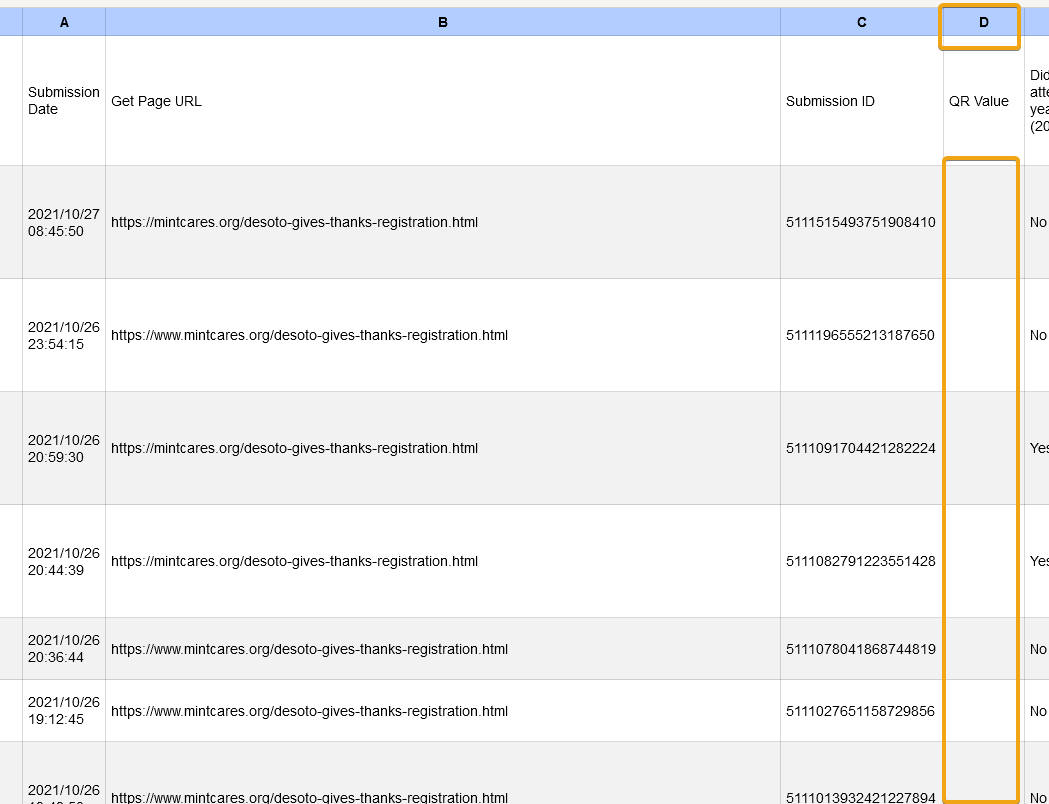The height and width of the screenshot is (804, 1049).
Task: Open the URL in the 20:36:44 submission row
Action: 309,649
